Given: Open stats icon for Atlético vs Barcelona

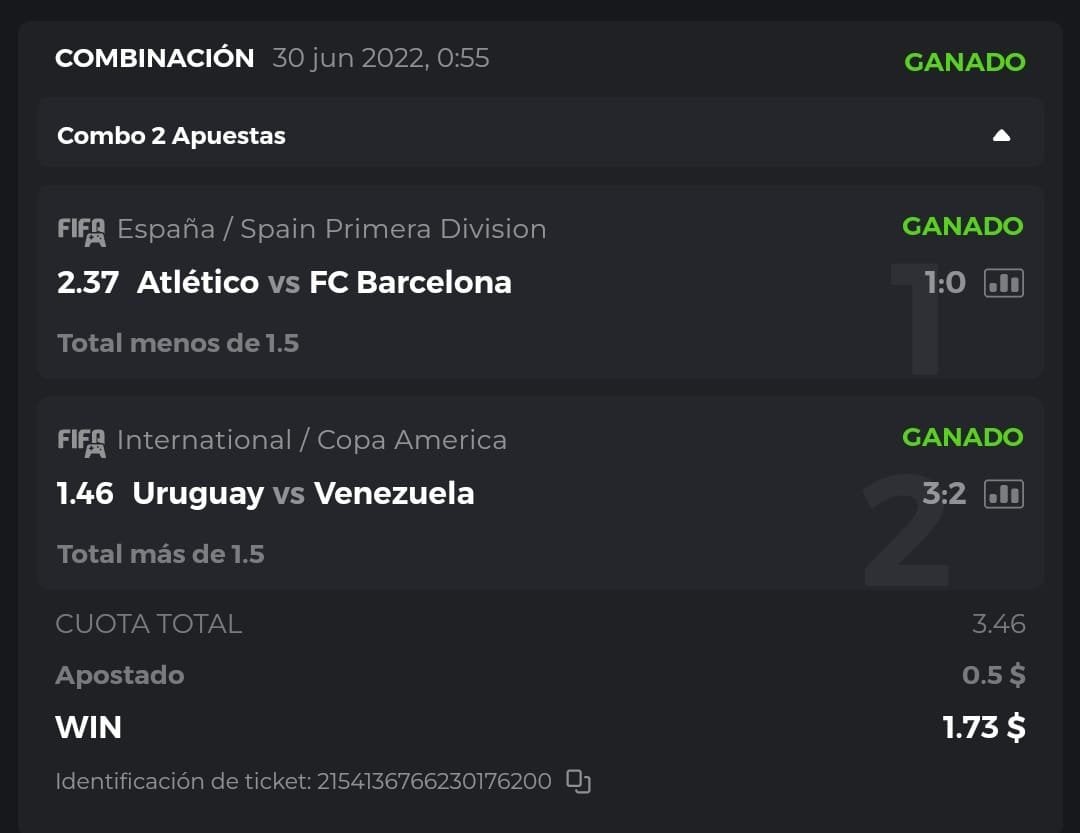Looking at the screenshot, I should (1004, 283).
